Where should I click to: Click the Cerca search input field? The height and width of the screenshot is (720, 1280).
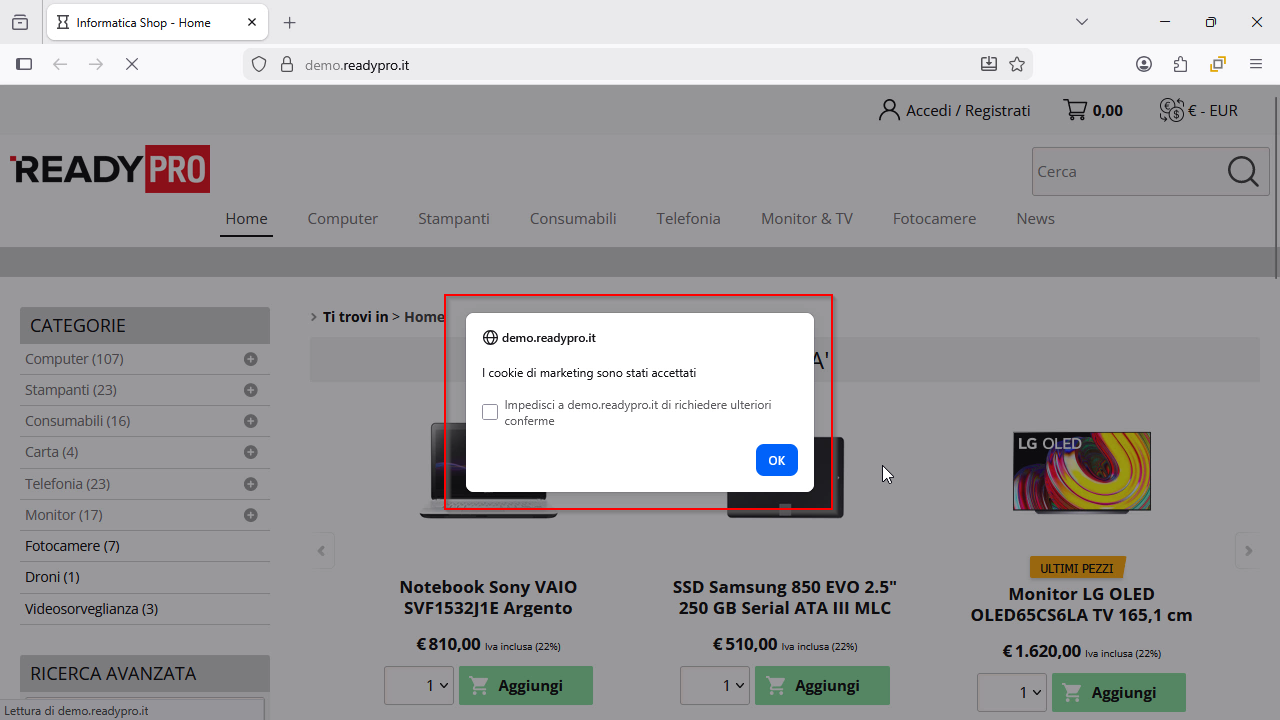click(x=1125, y=172)
